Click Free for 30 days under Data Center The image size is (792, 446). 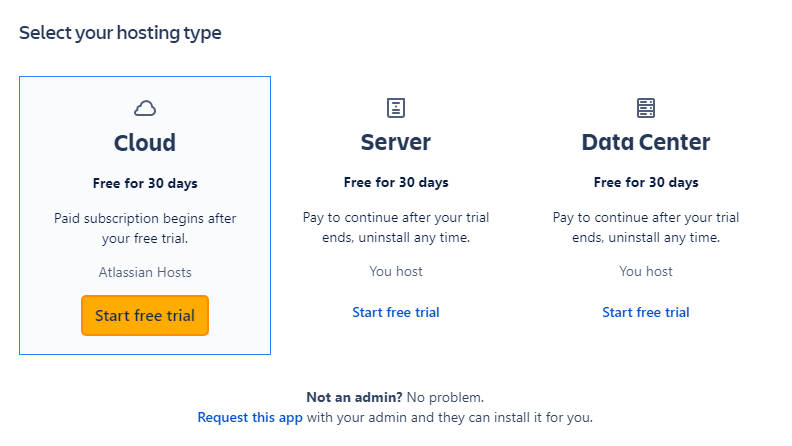click(646, 183)
